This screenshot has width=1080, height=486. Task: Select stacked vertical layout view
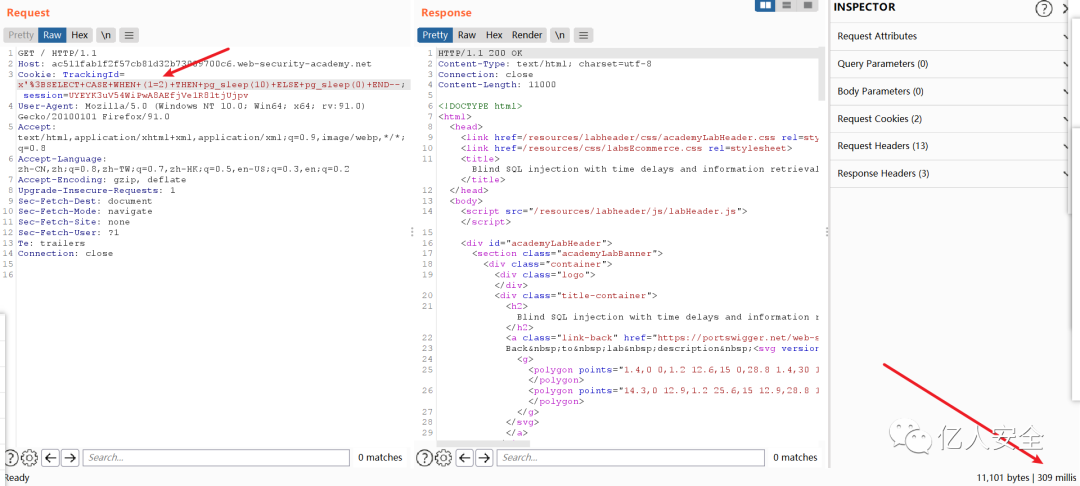786,6
